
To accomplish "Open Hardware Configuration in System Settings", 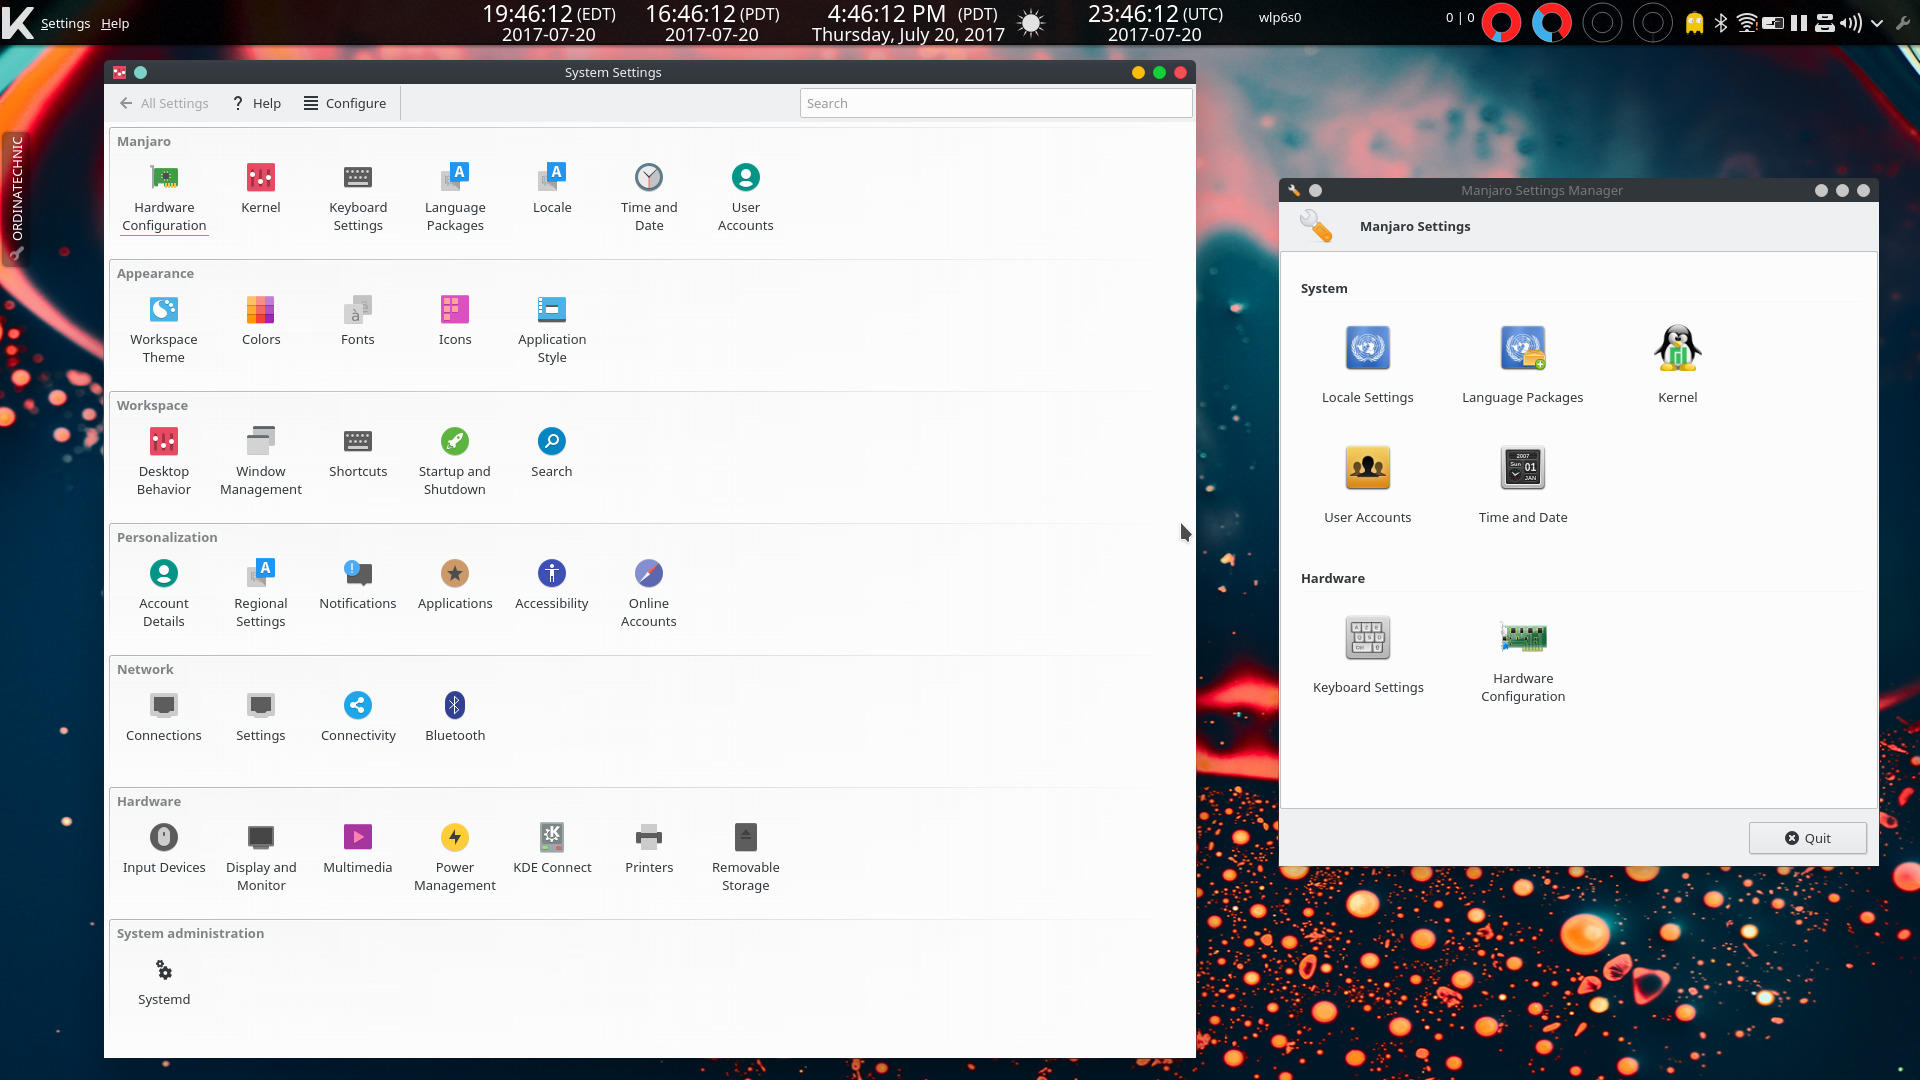I will pyautogui.click(x=164, y=198).
